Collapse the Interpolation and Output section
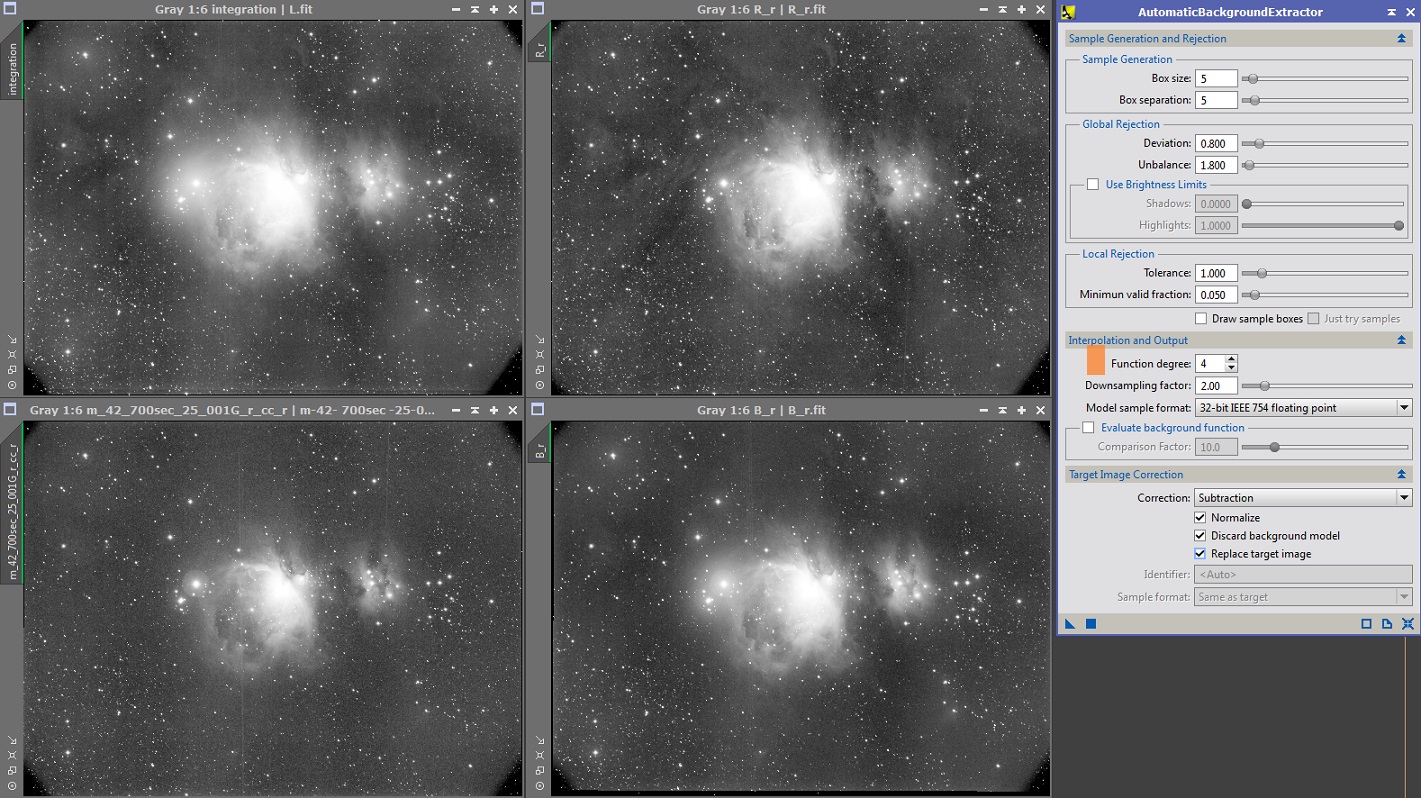 pos(1402,341)
